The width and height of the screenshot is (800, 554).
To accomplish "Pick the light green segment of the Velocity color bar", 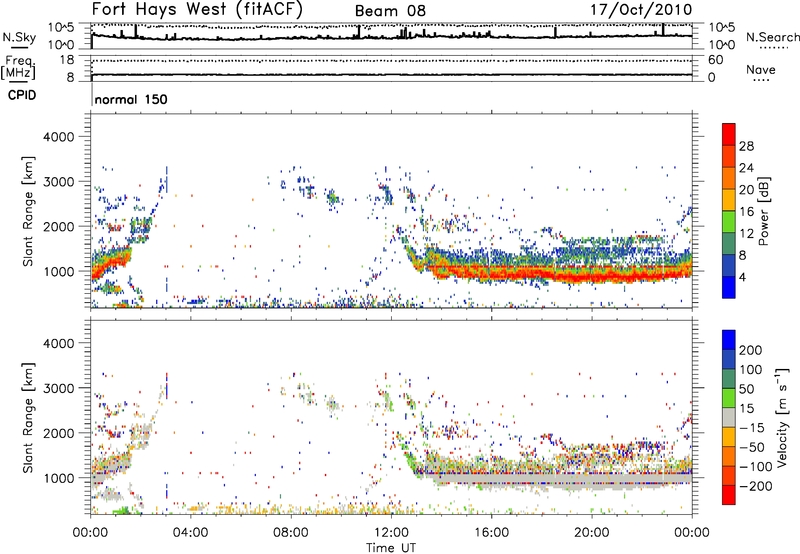I will click(729, 398).
